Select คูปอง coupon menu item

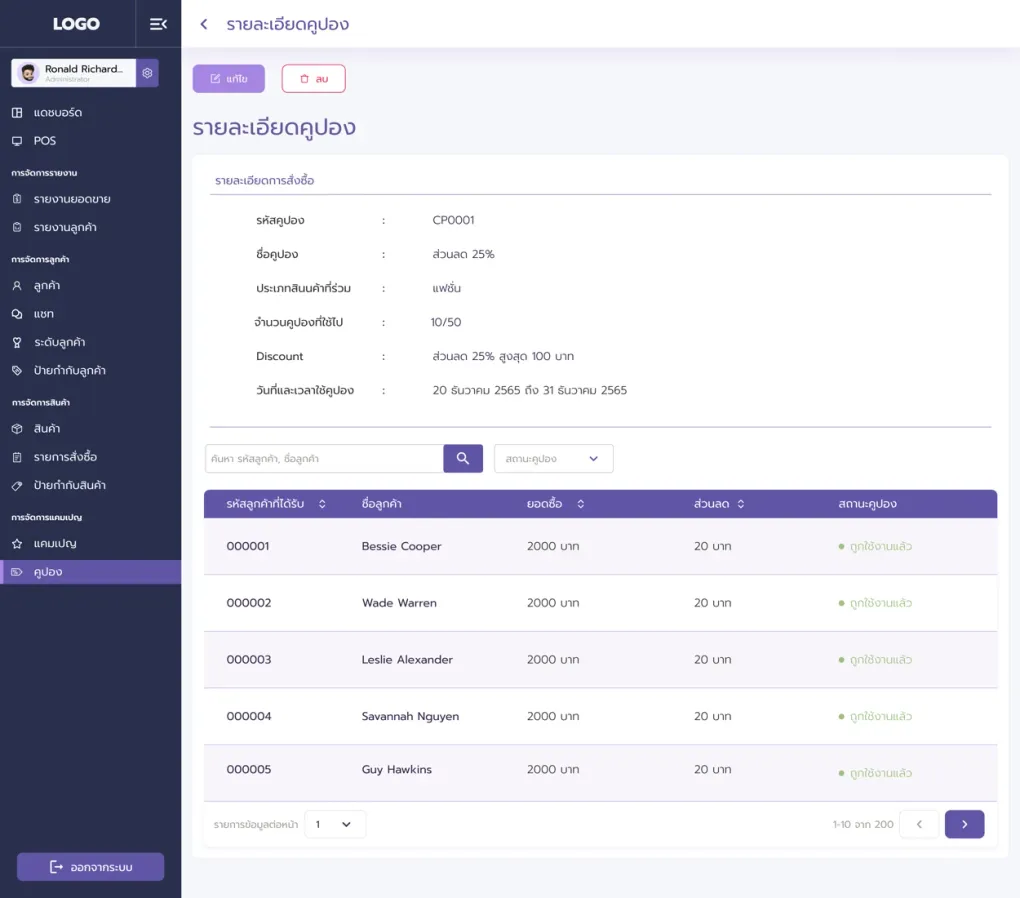(90, 572)
